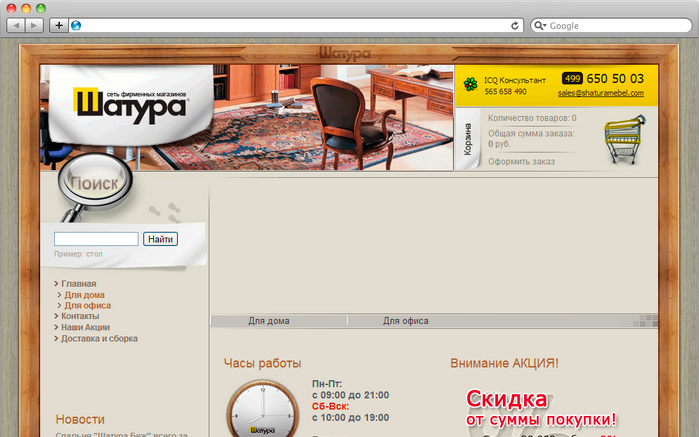Click the Поиск magnifying glass graphic
Image resolution: width=699 pixels, height=437 pixels.
click(95, 186)
